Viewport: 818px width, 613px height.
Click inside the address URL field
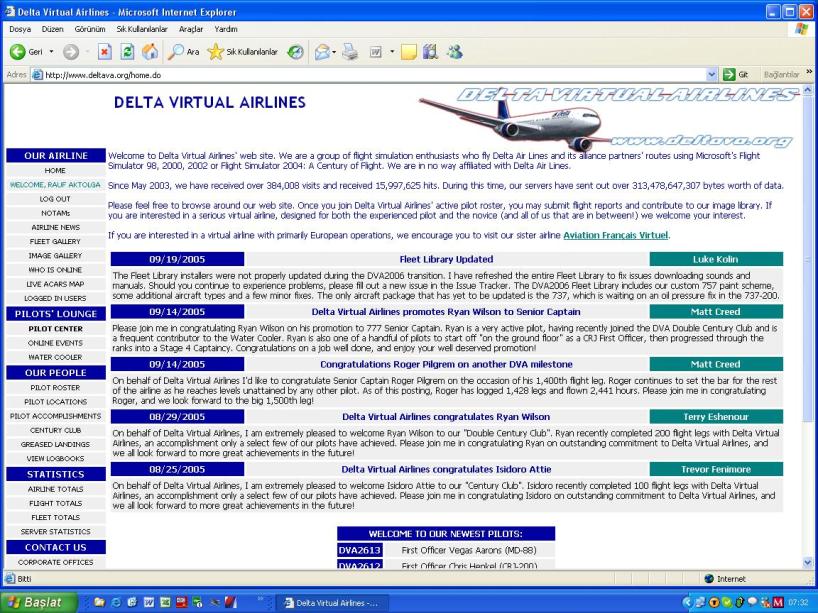[x=373, y=75]
